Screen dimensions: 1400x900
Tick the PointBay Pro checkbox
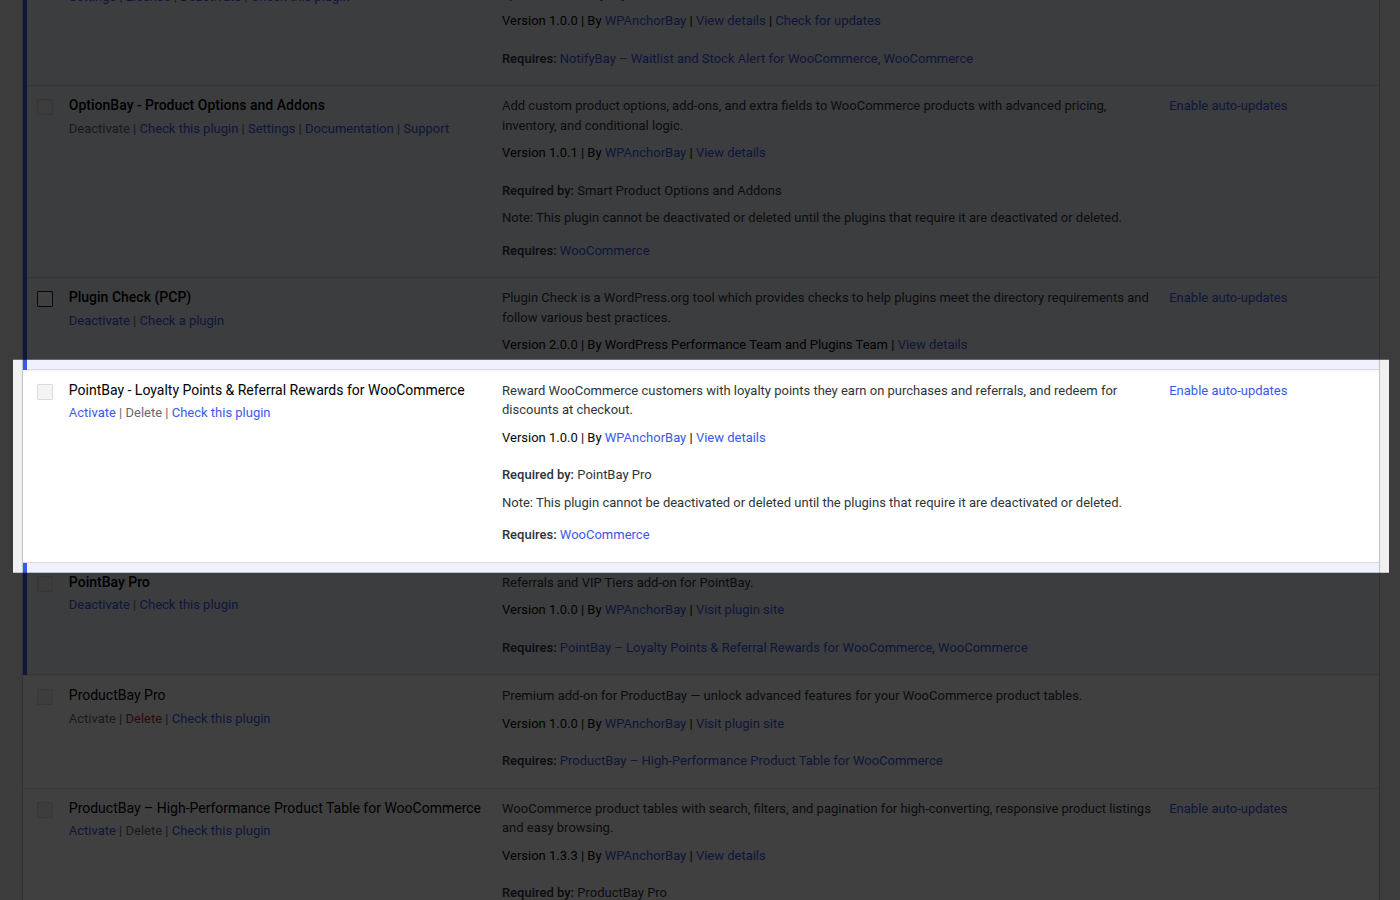45,584
